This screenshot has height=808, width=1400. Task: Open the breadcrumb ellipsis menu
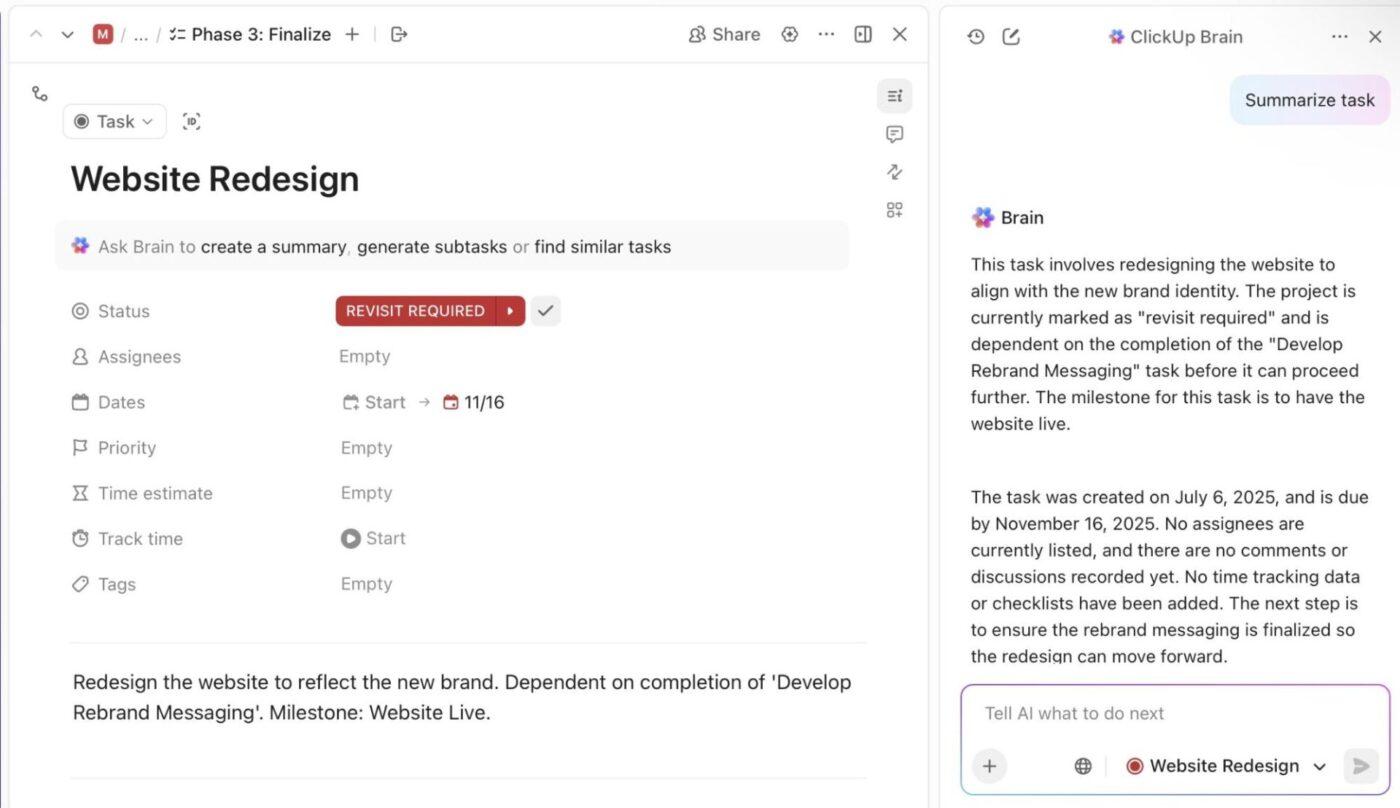pos(141,34)
